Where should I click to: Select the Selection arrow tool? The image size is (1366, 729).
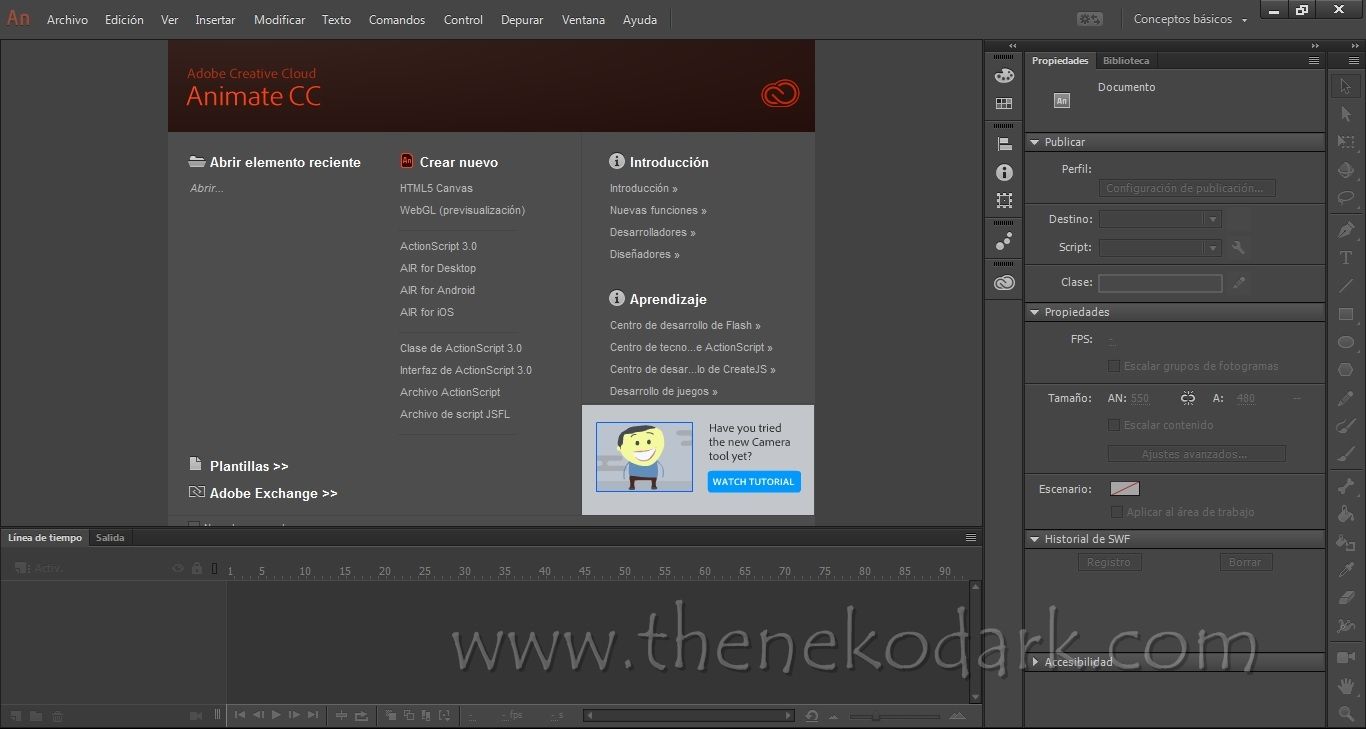pyautogui.click(x=1346, y=86)
